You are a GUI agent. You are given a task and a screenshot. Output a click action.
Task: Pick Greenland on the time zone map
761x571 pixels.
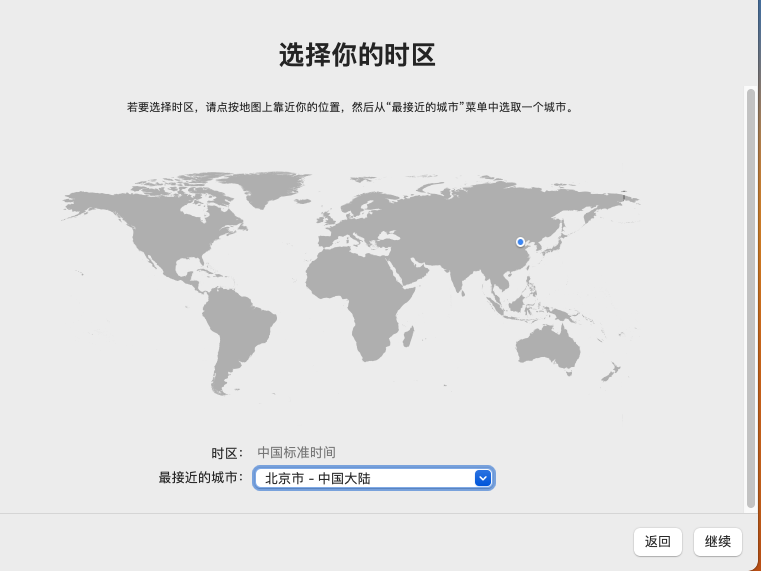(265, 187)
